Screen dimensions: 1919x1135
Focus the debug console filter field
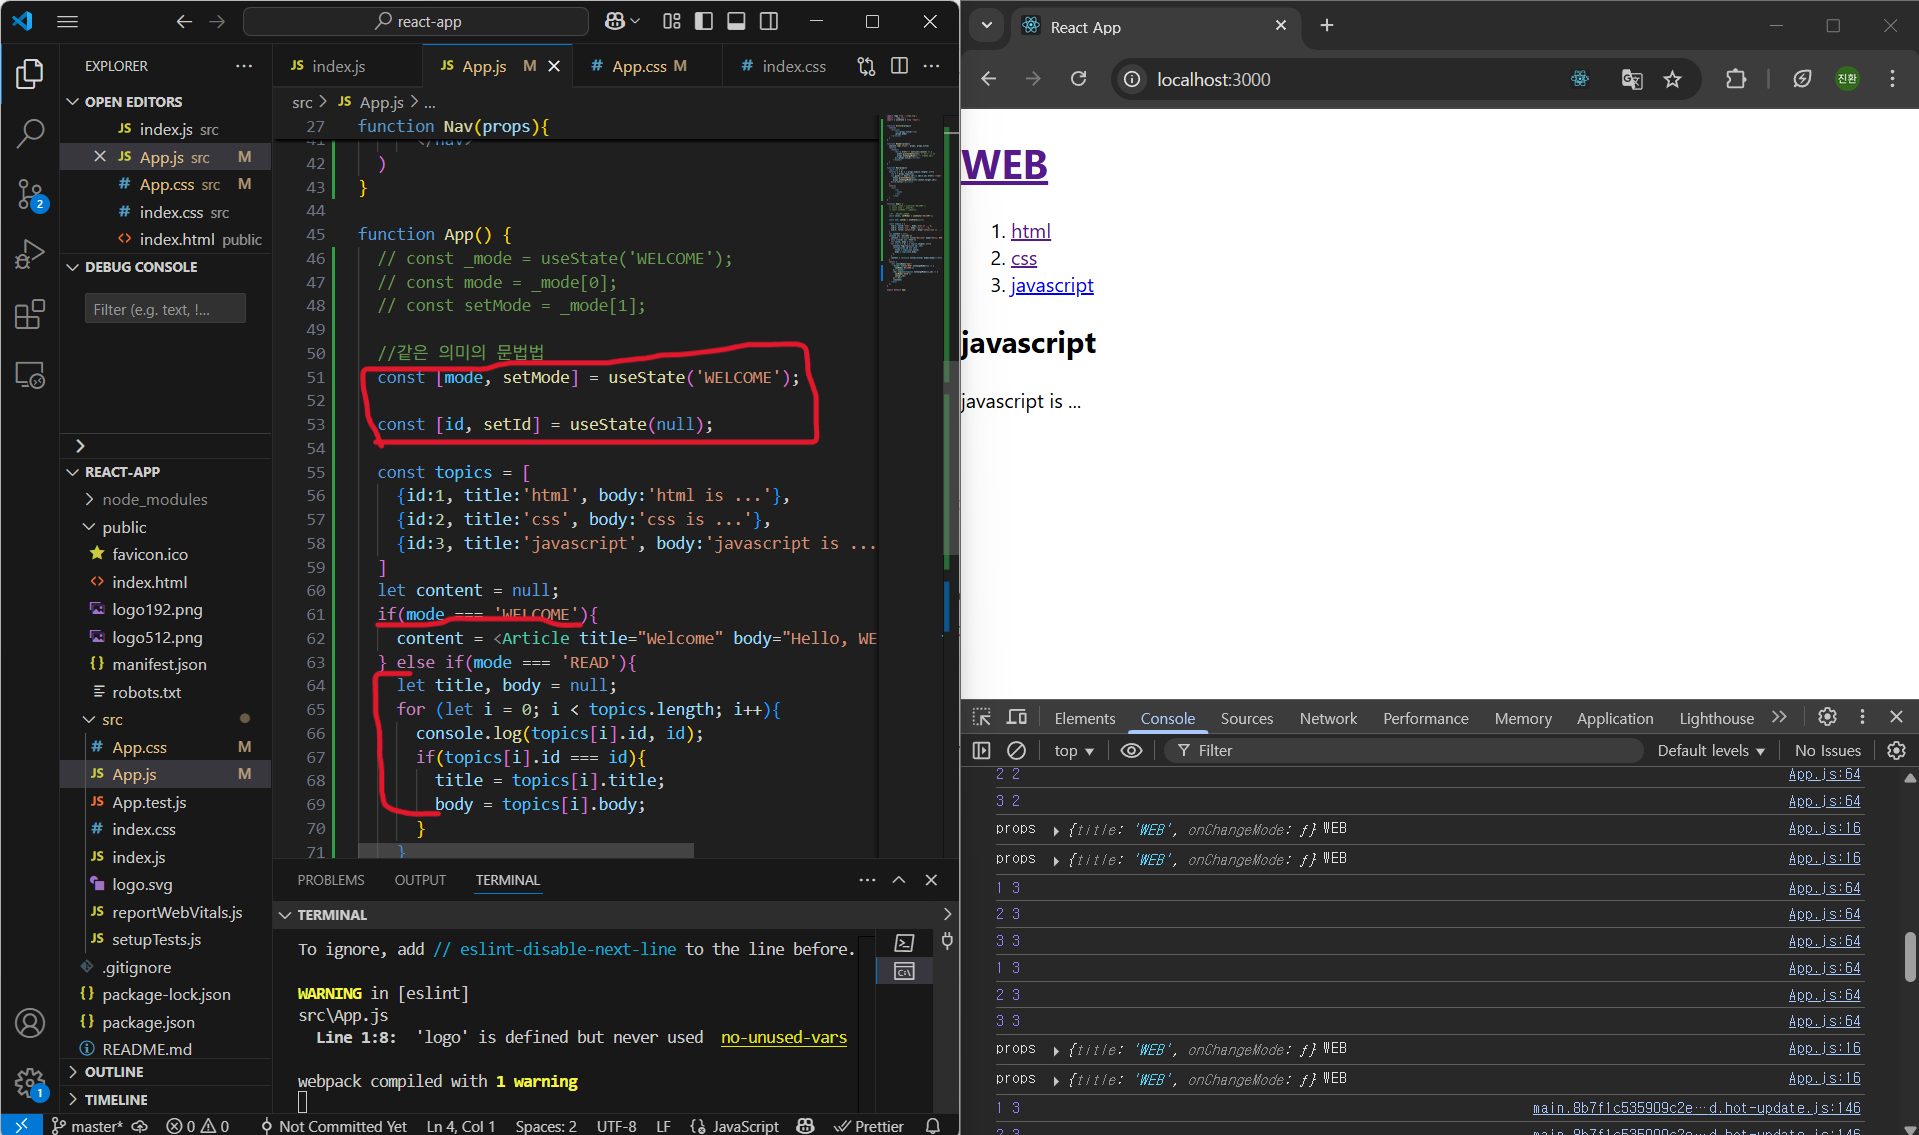165,309
